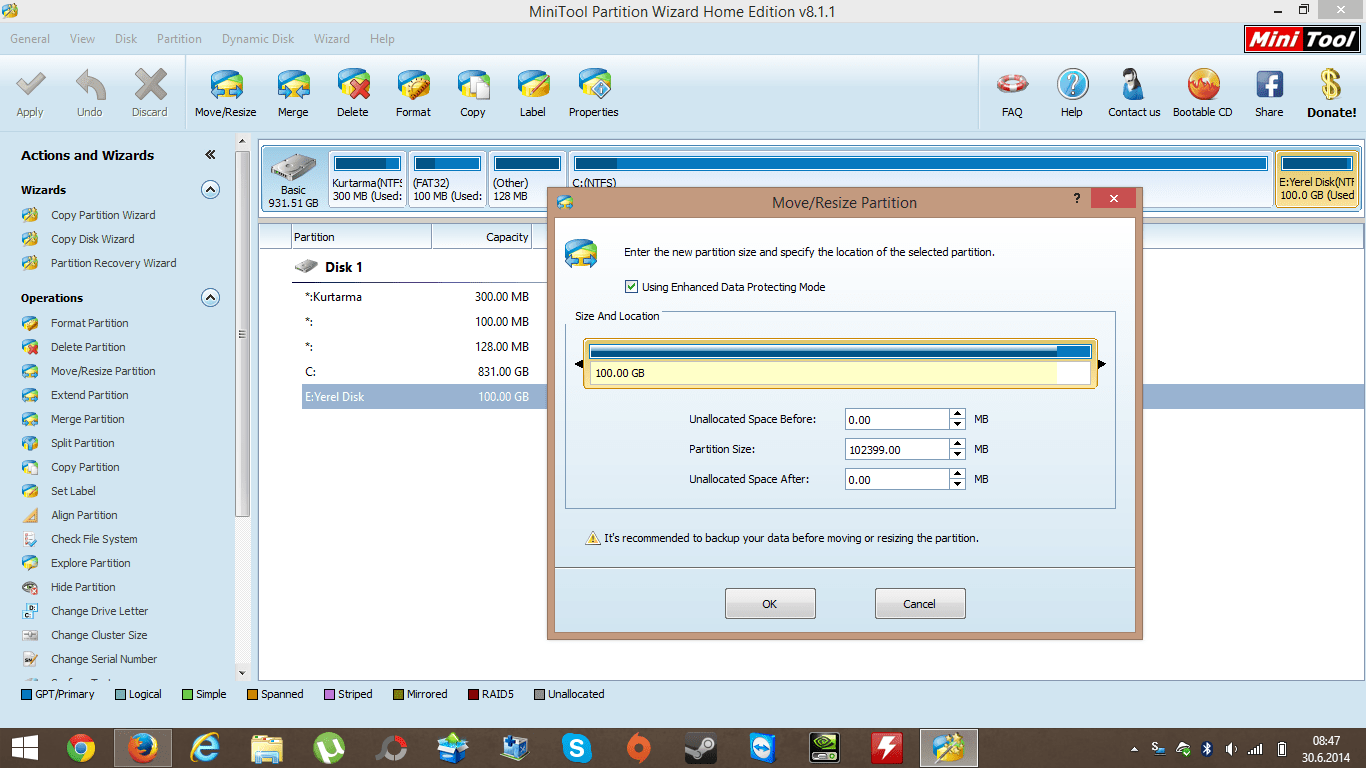Select the E:Yerel Disk partition row
Viewport: 1366px width, 768px height.
tap(425, 397)
